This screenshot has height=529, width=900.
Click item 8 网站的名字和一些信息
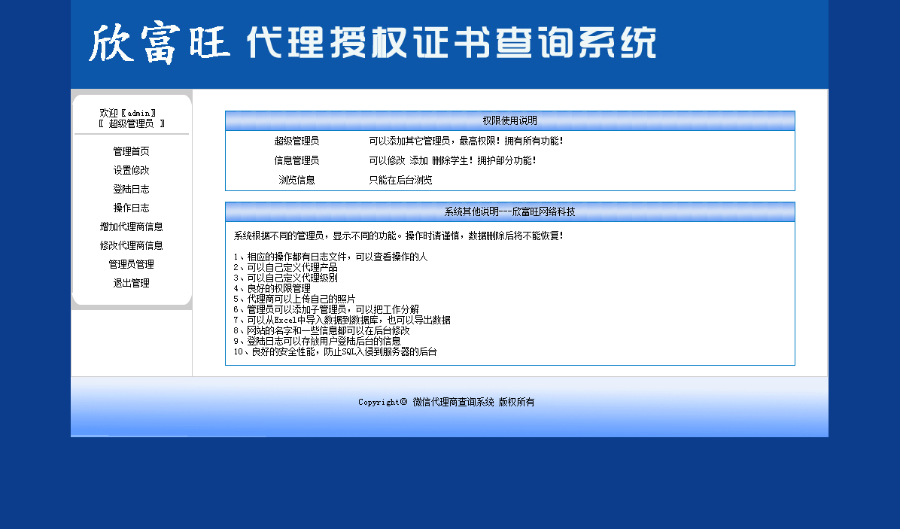click(x=321, y=330)
